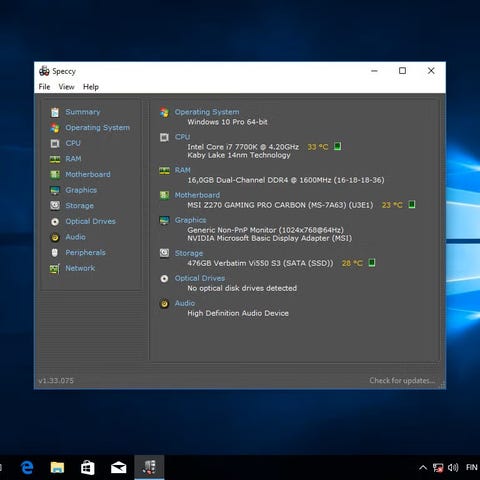Click the Windows 10 Pro 64-bit text
The image size is (480, 480).
coord(227,122)
